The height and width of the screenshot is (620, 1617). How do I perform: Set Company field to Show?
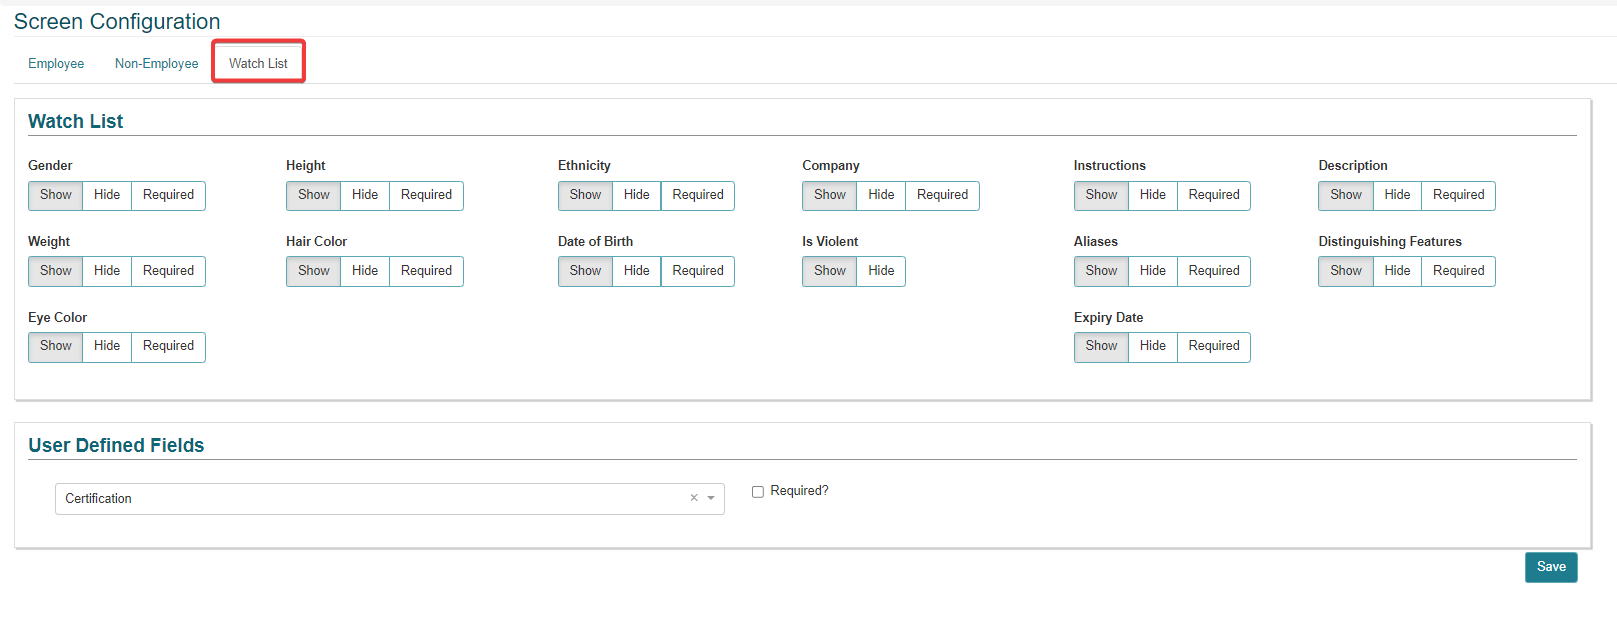(x=829, y=195)
